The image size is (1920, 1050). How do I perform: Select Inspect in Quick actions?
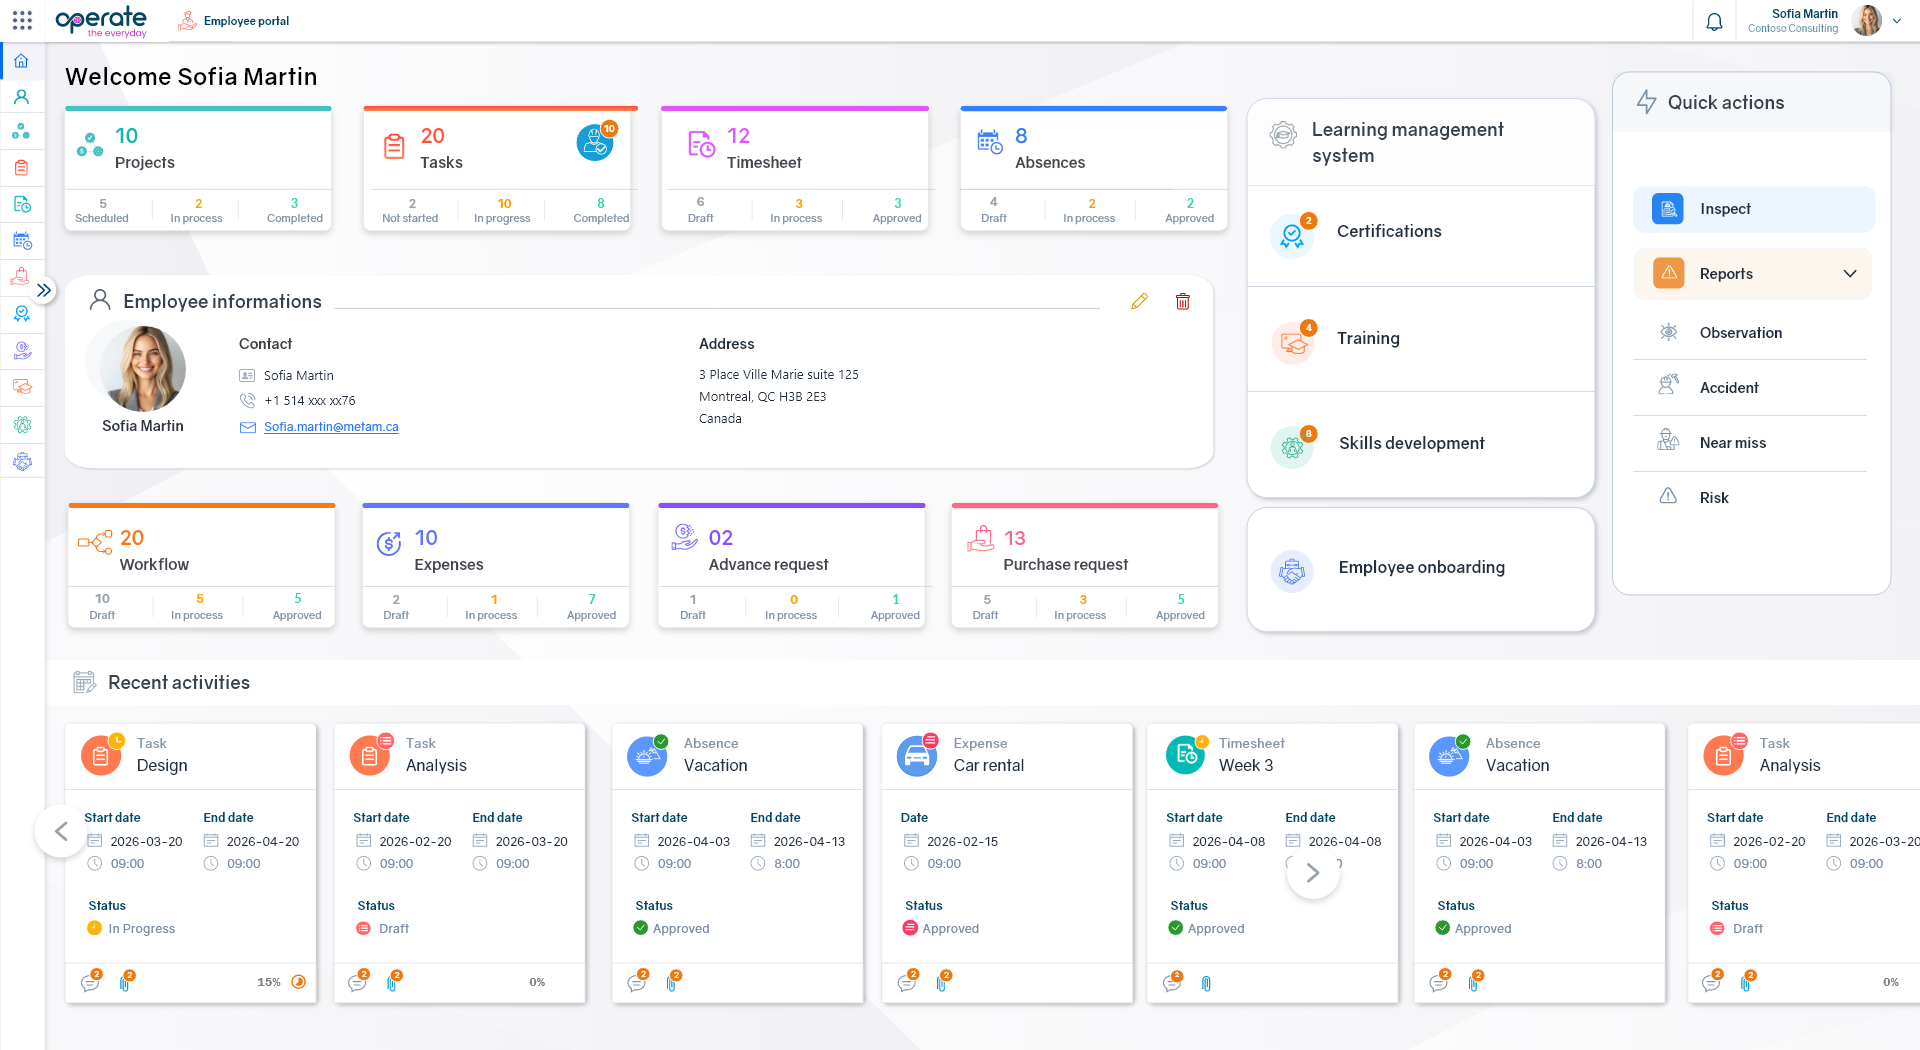tap(1754, 209)
